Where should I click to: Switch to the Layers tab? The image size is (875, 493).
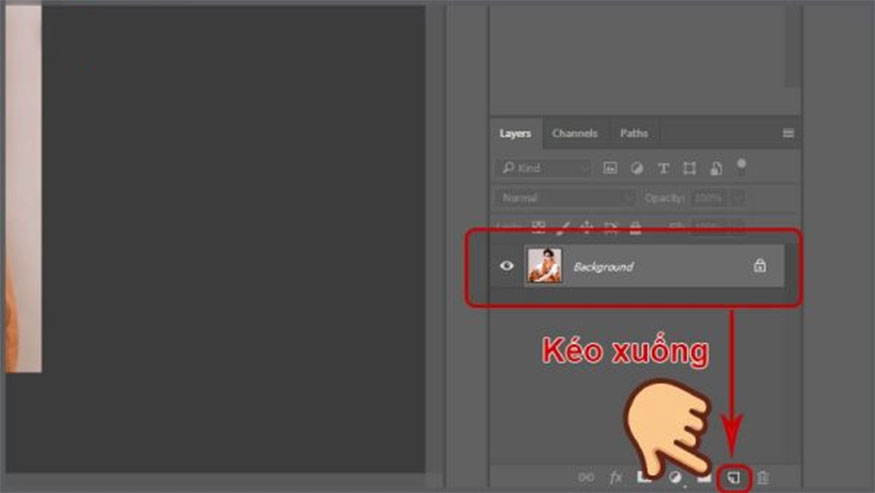(x=515, y=133)
